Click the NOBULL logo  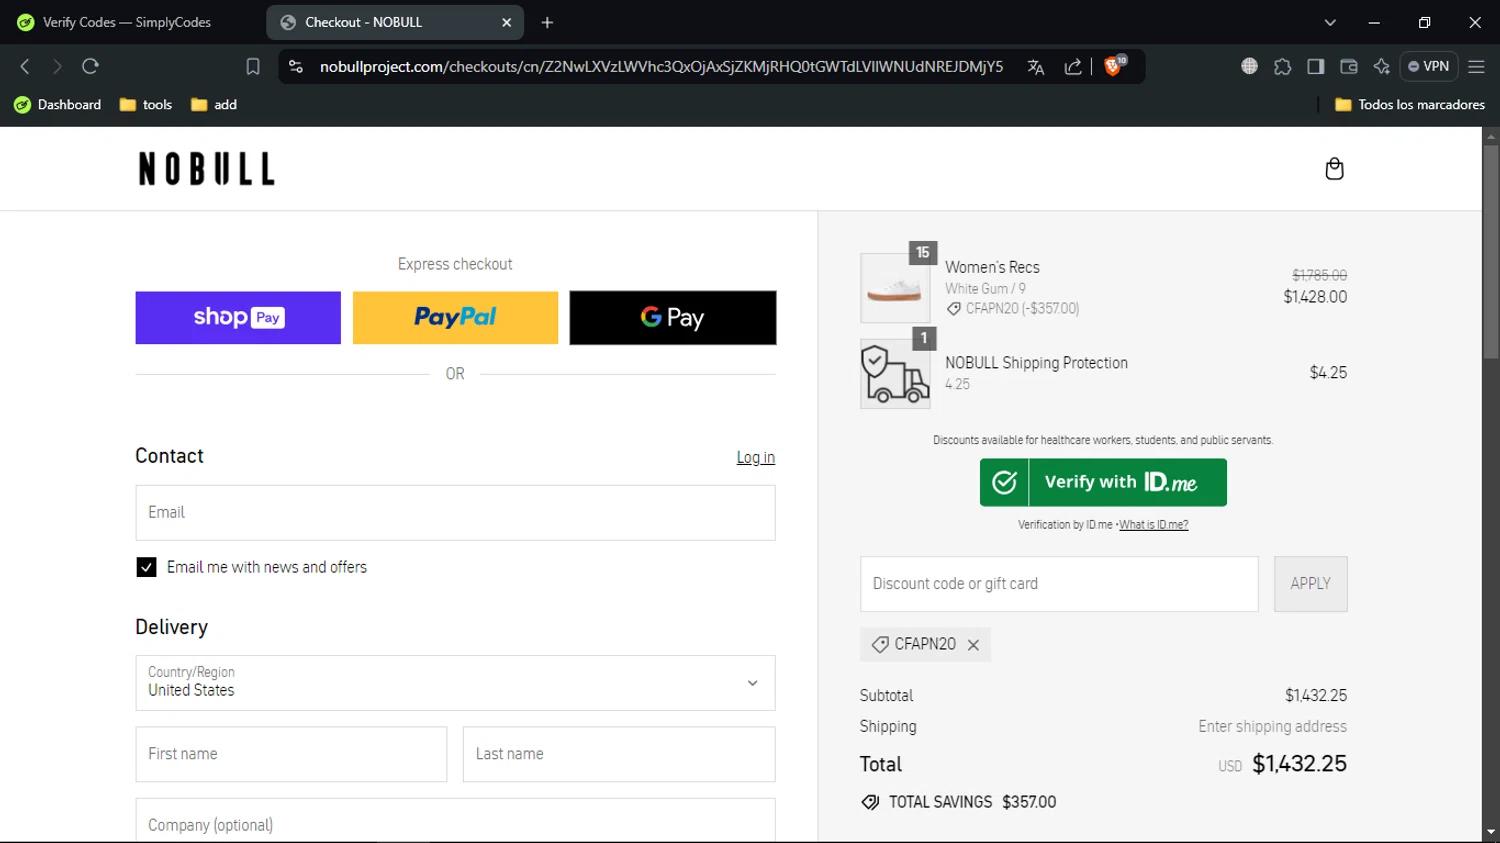[207, 169]
